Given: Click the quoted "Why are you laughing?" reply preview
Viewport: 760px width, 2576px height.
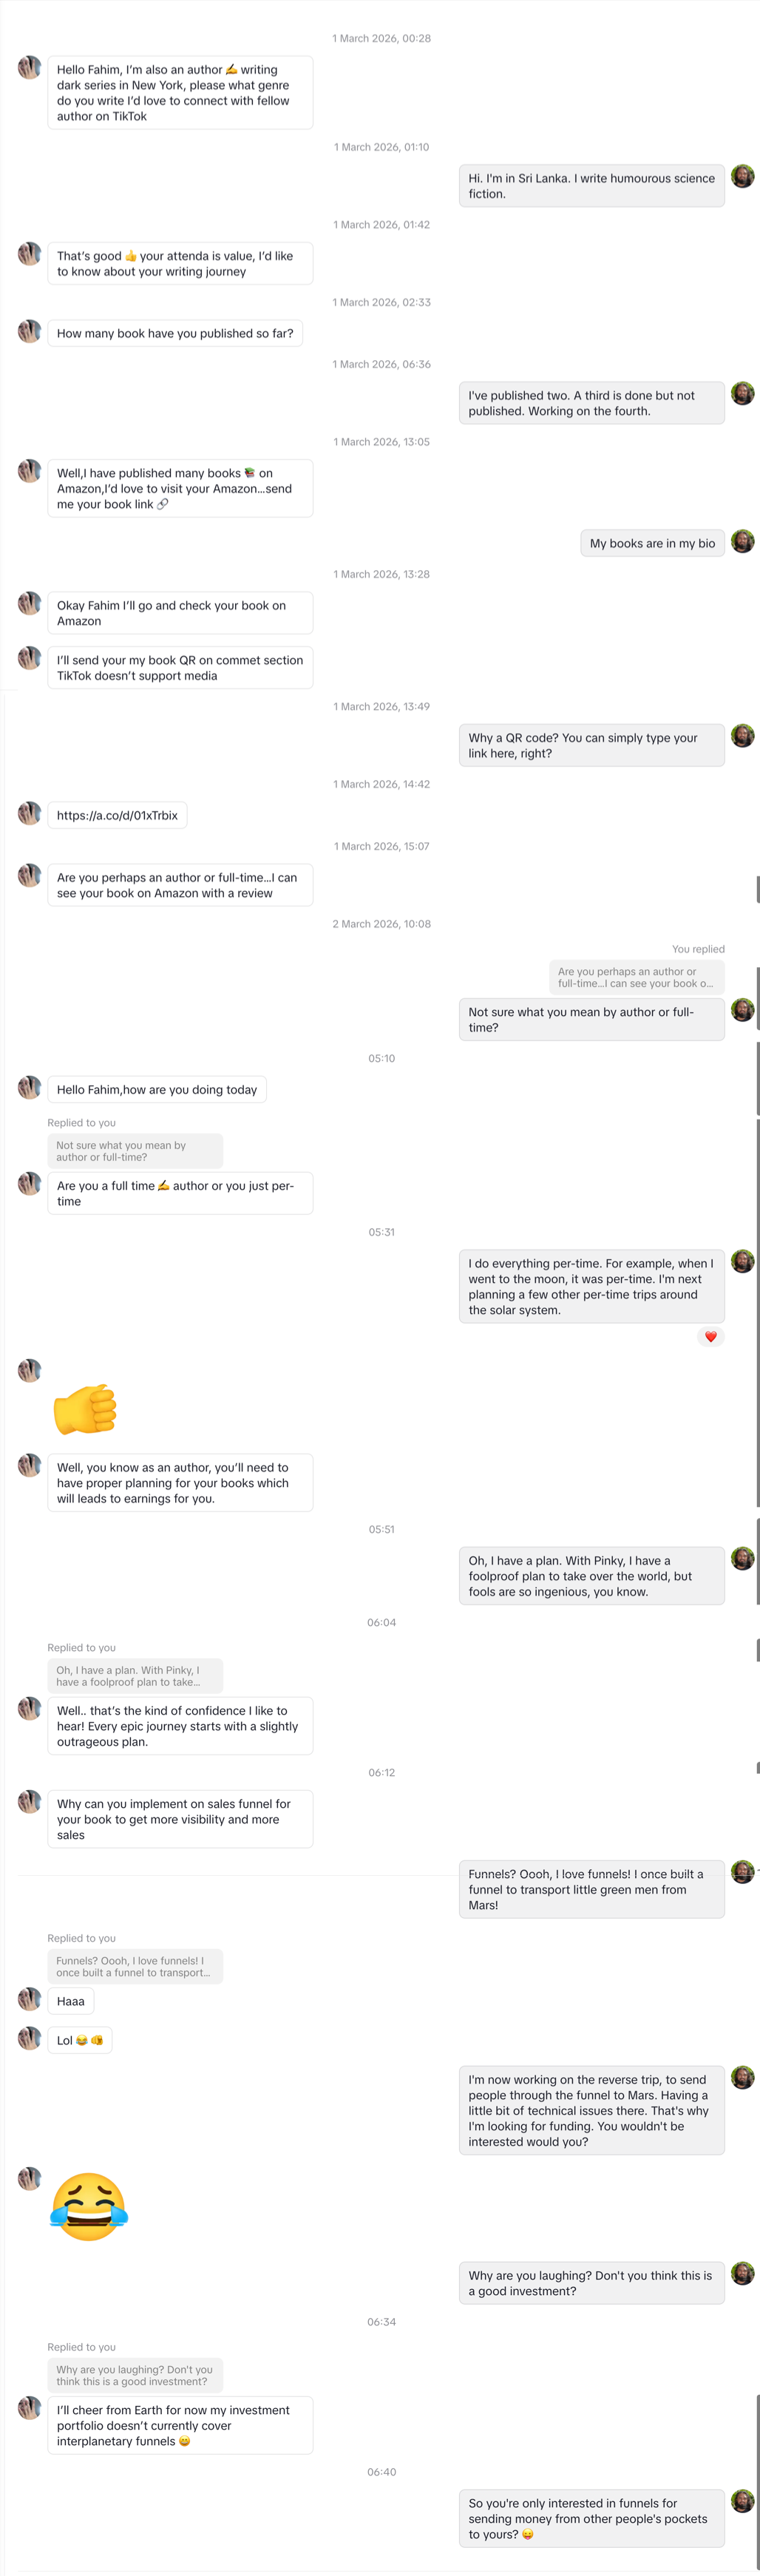Looking at the screenshot, I should pyautogui.click(x=135, y=2375).
